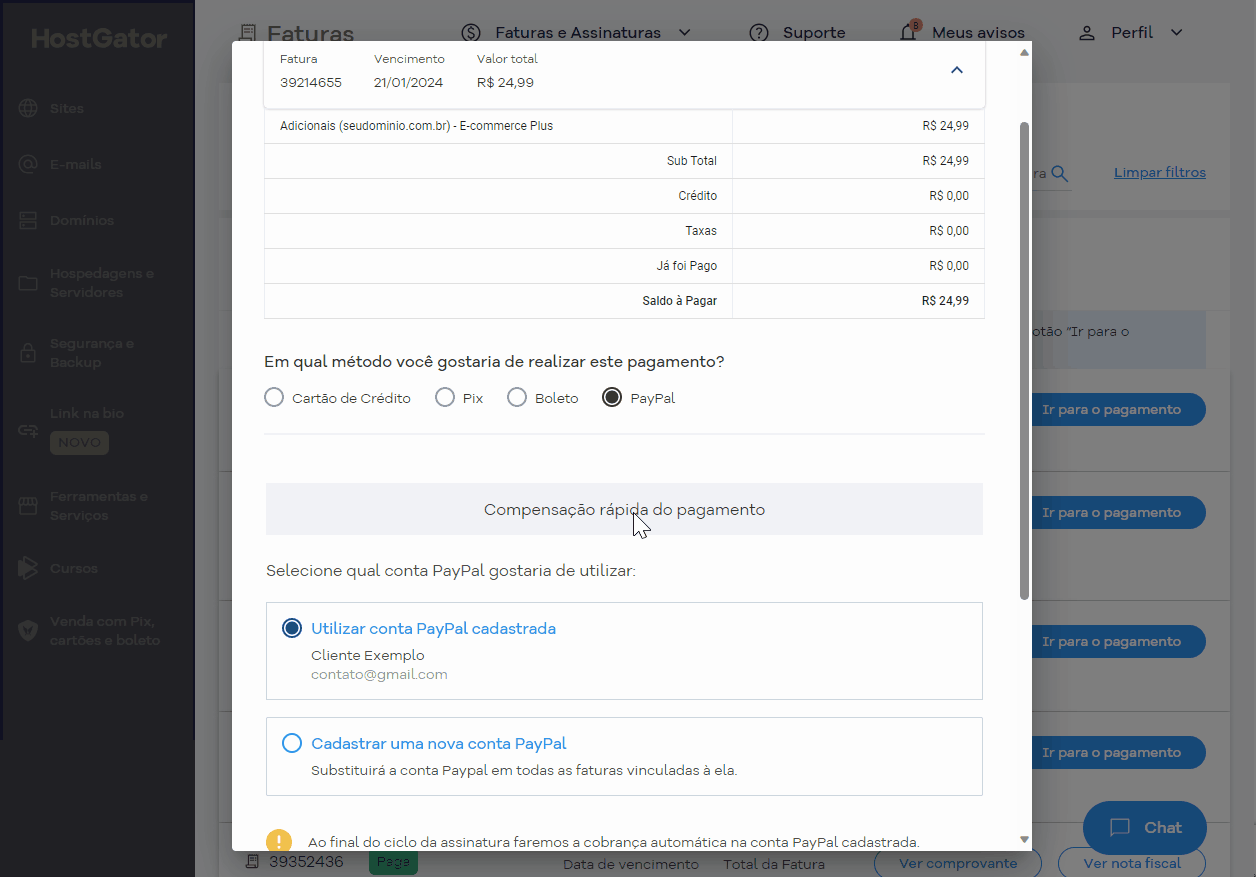Open E-mails in the sidebar menu

76,164
